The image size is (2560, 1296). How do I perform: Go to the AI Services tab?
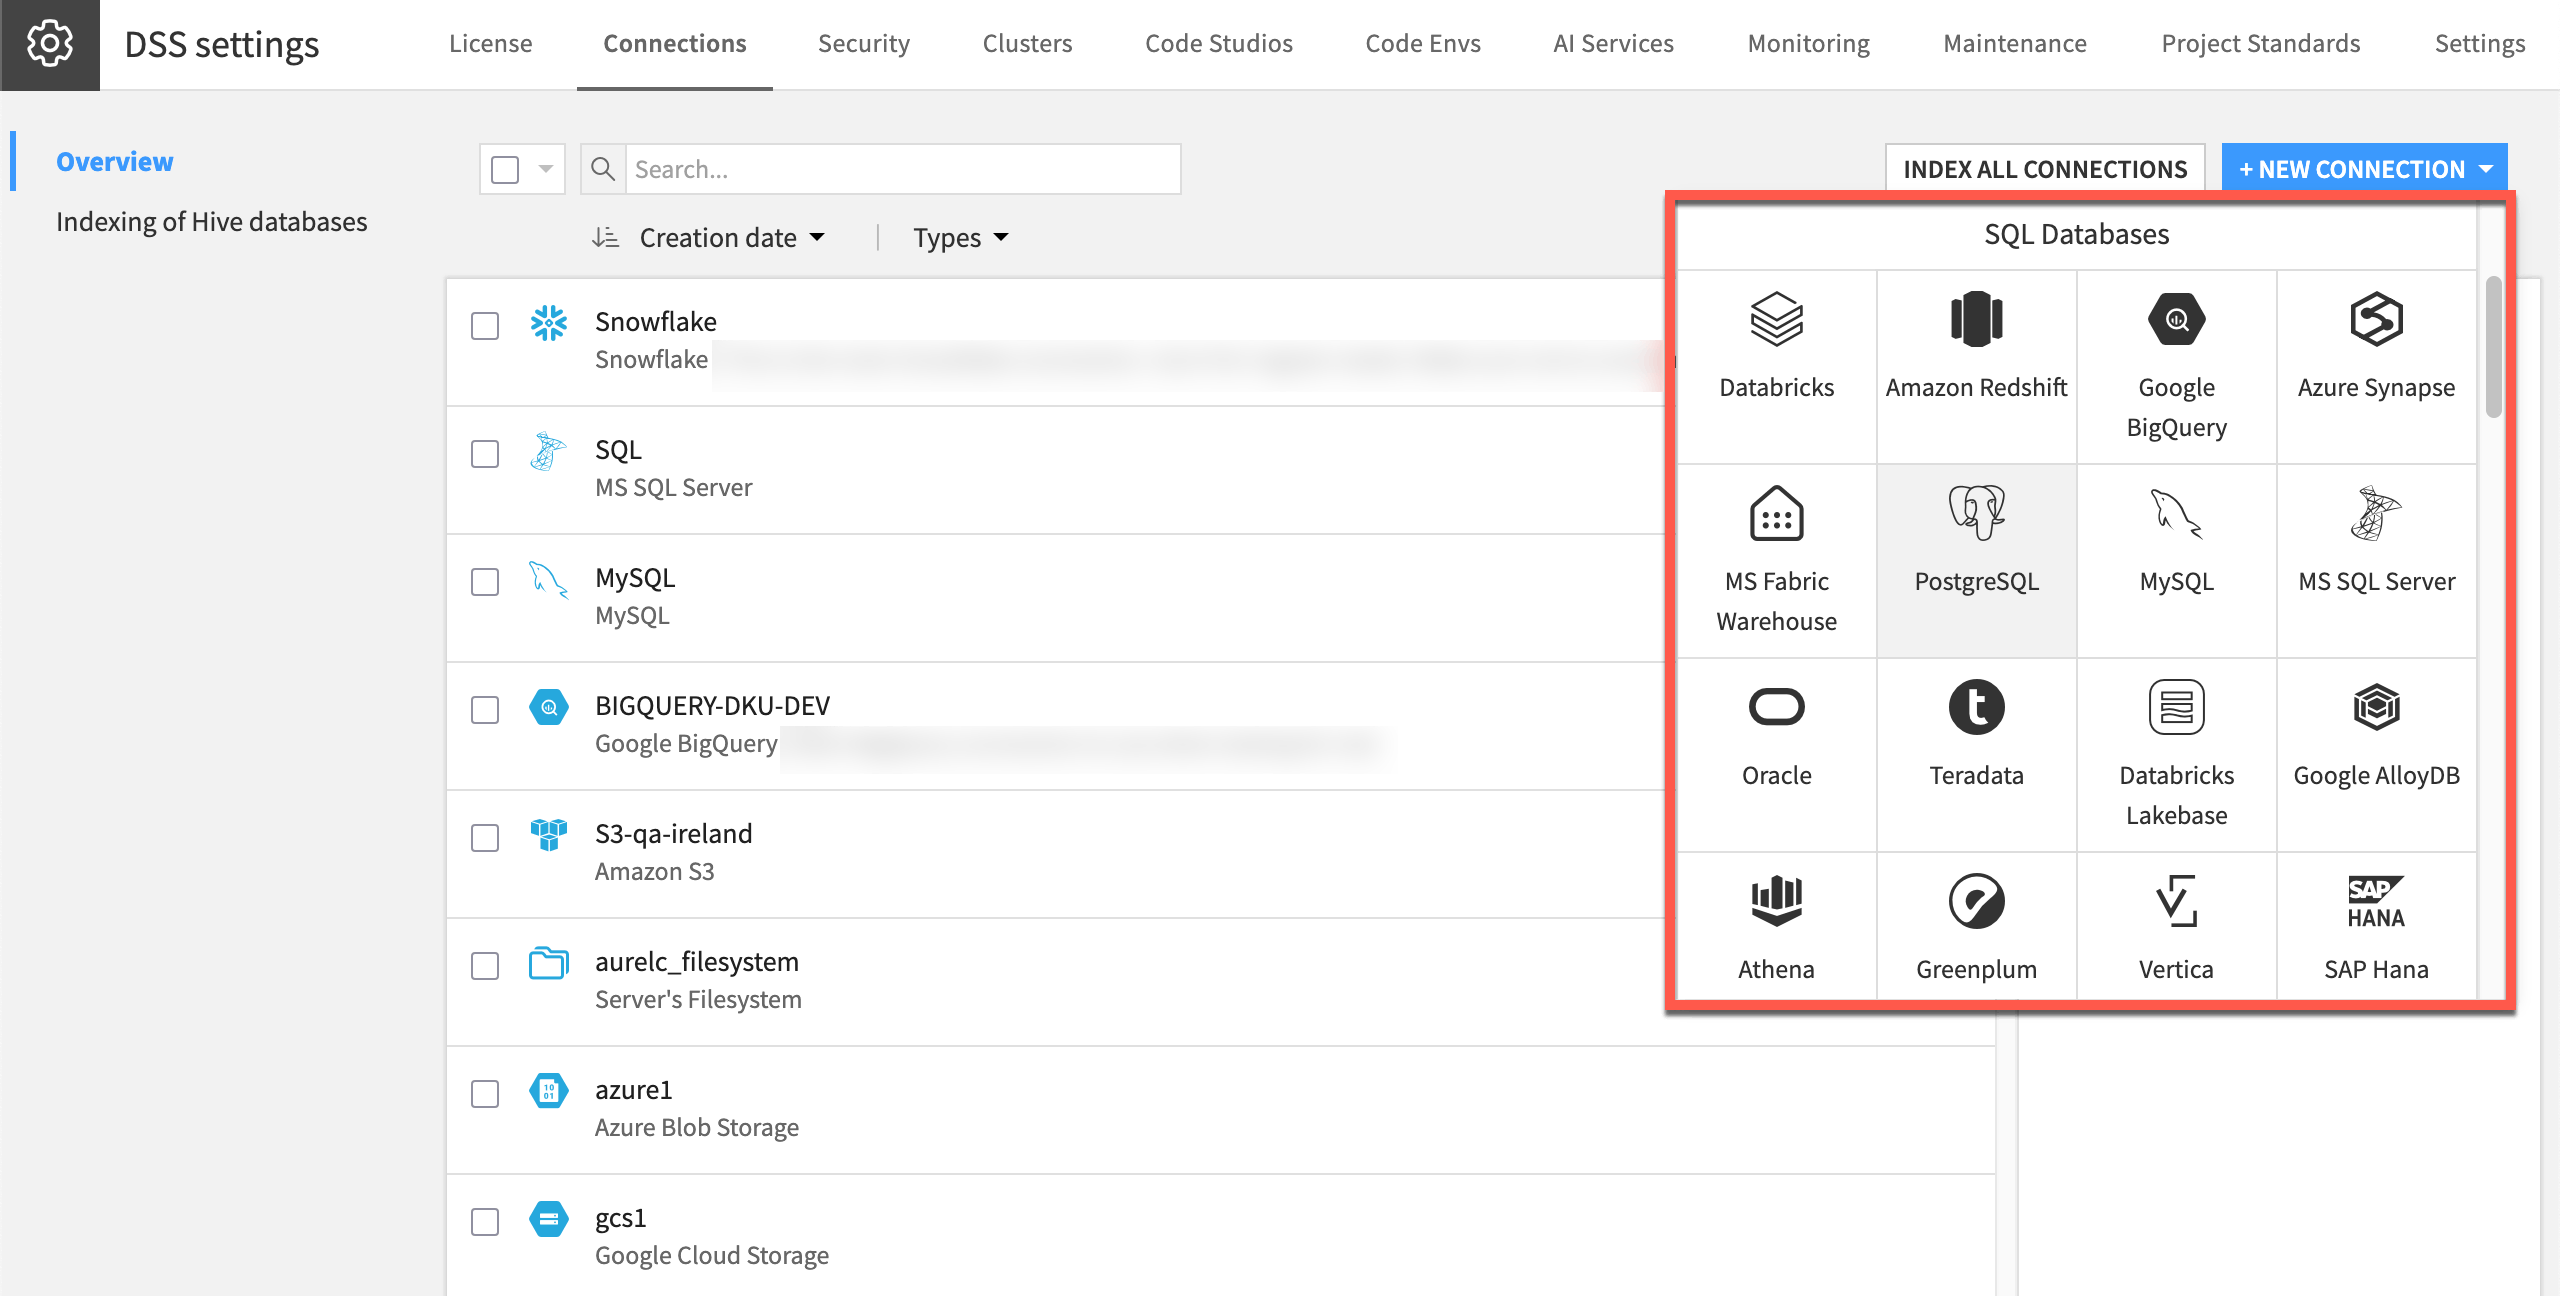1613,44
